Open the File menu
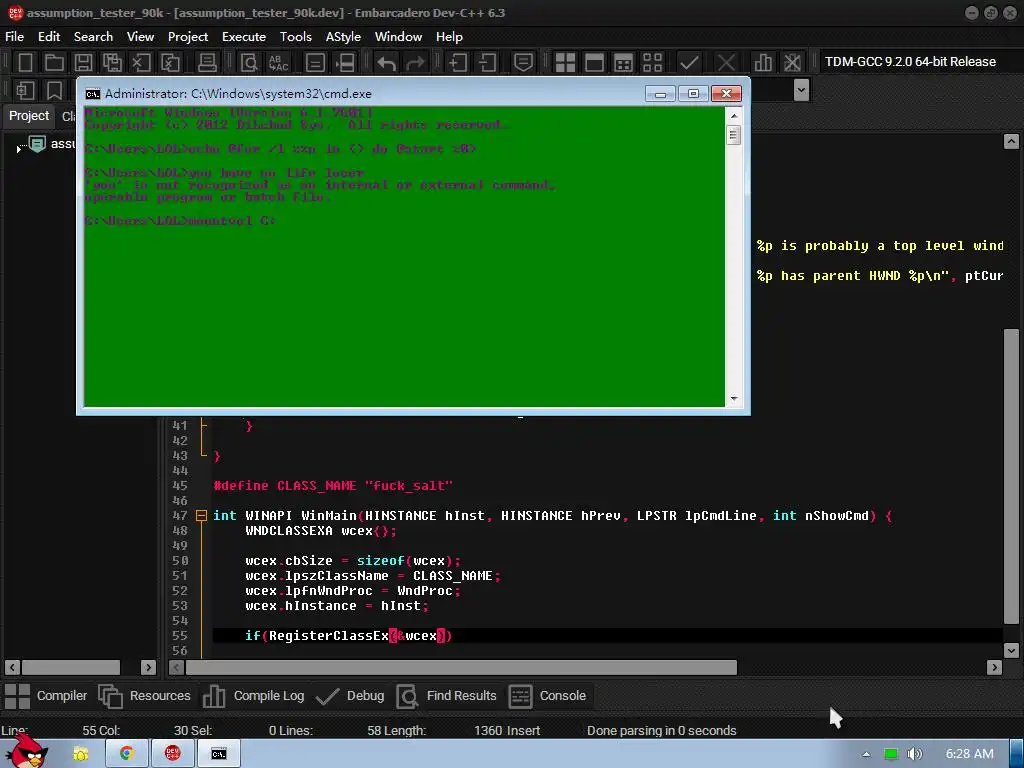 tap(14, 37)
